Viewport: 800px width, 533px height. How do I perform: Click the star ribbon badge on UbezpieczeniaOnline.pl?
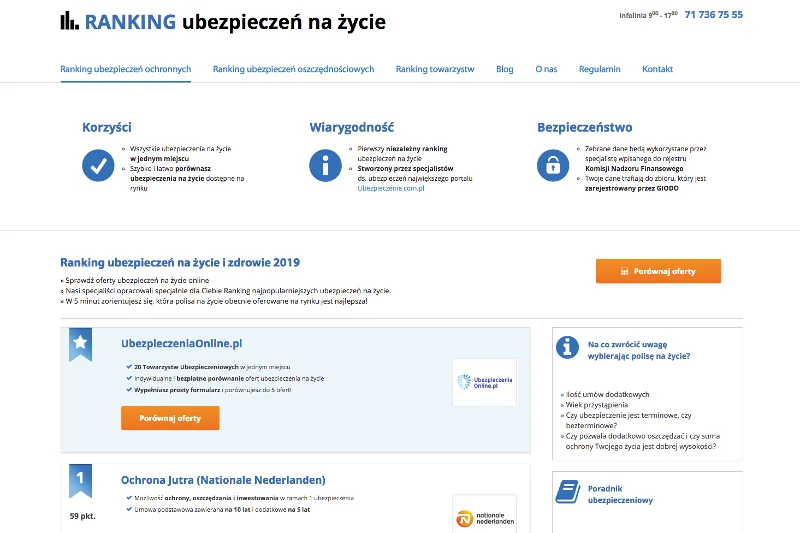pos(80,344)
